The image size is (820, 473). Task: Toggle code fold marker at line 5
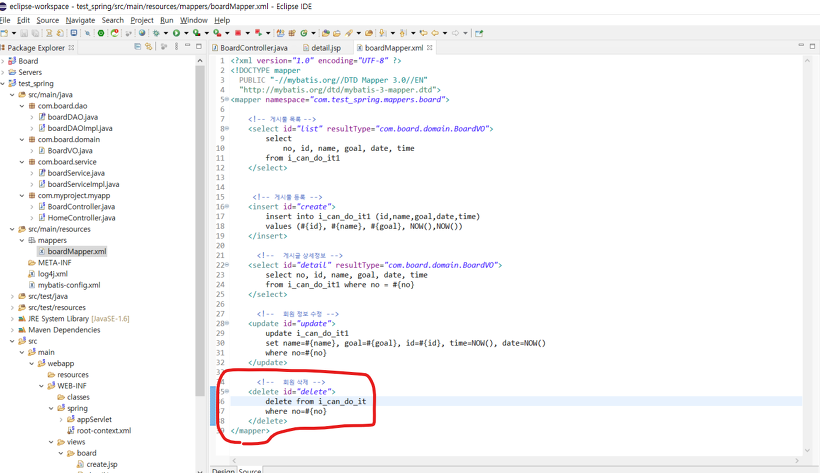pos(227,99)
